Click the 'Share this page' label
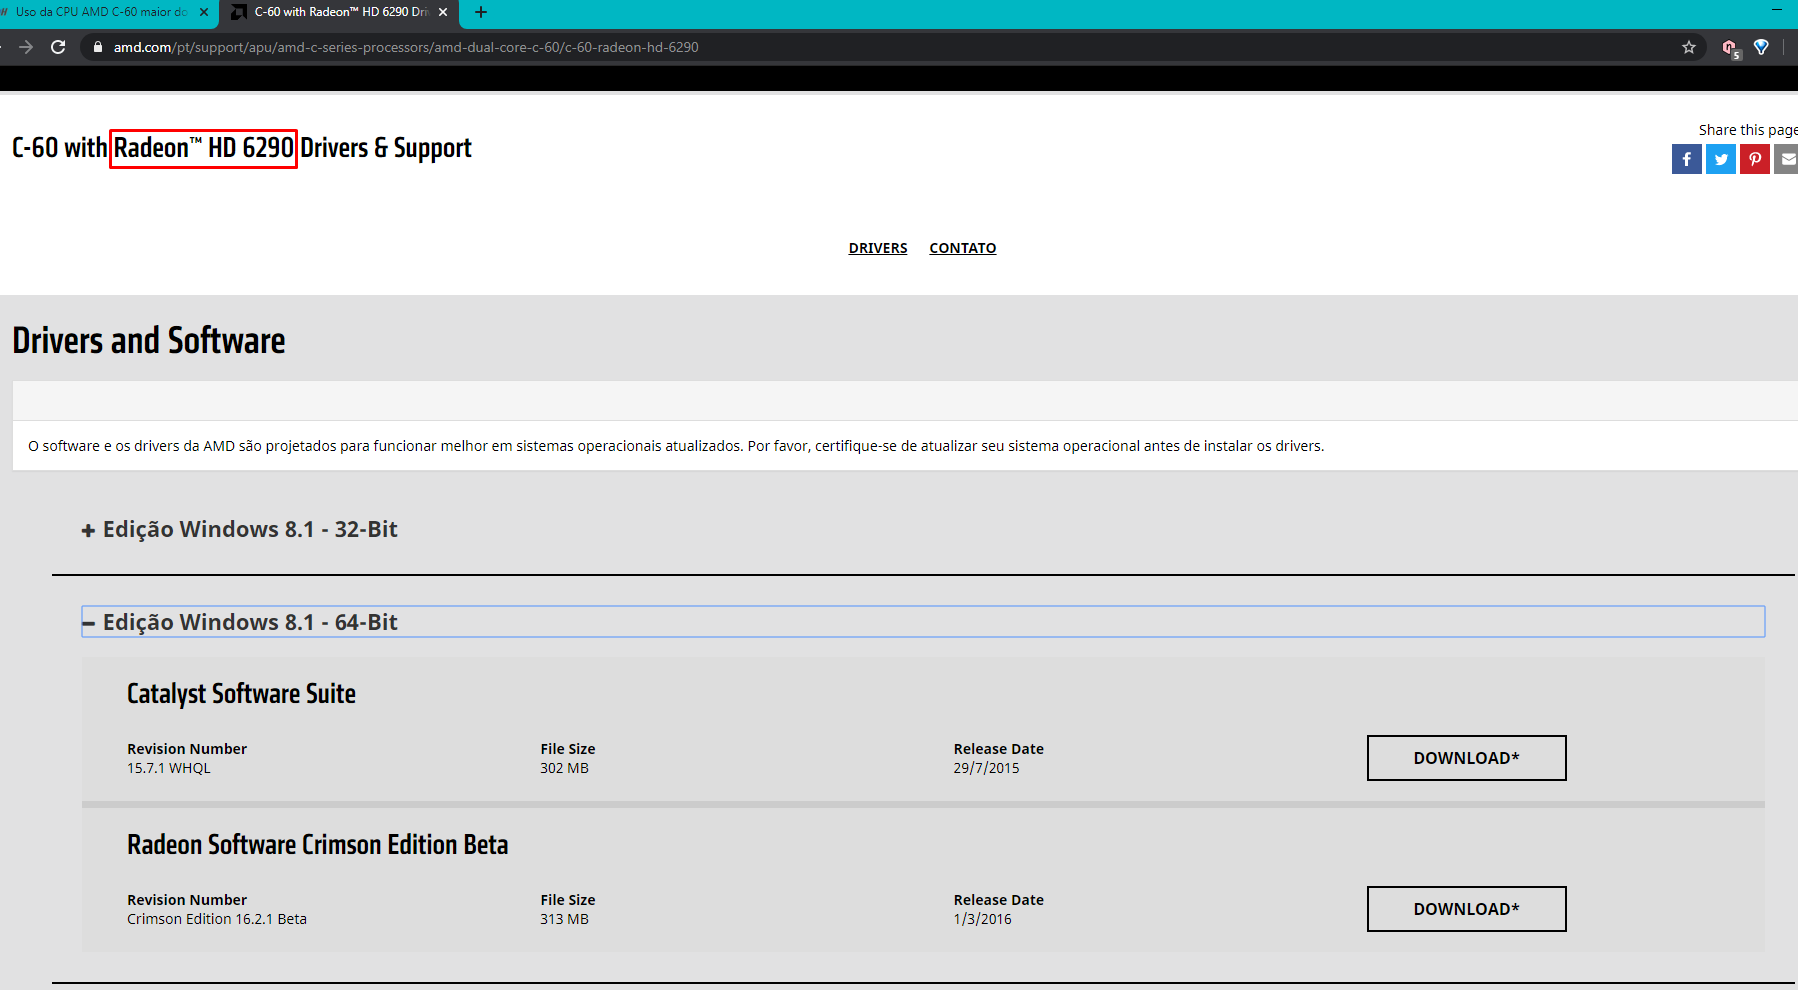This screenshot has height=990, width=1798. (1748, 130)
